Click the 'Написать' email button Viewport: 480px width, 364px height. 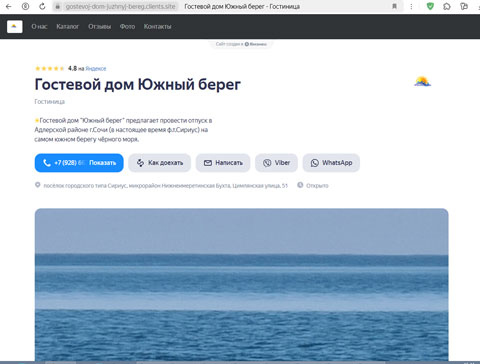(x=223, y=163)
